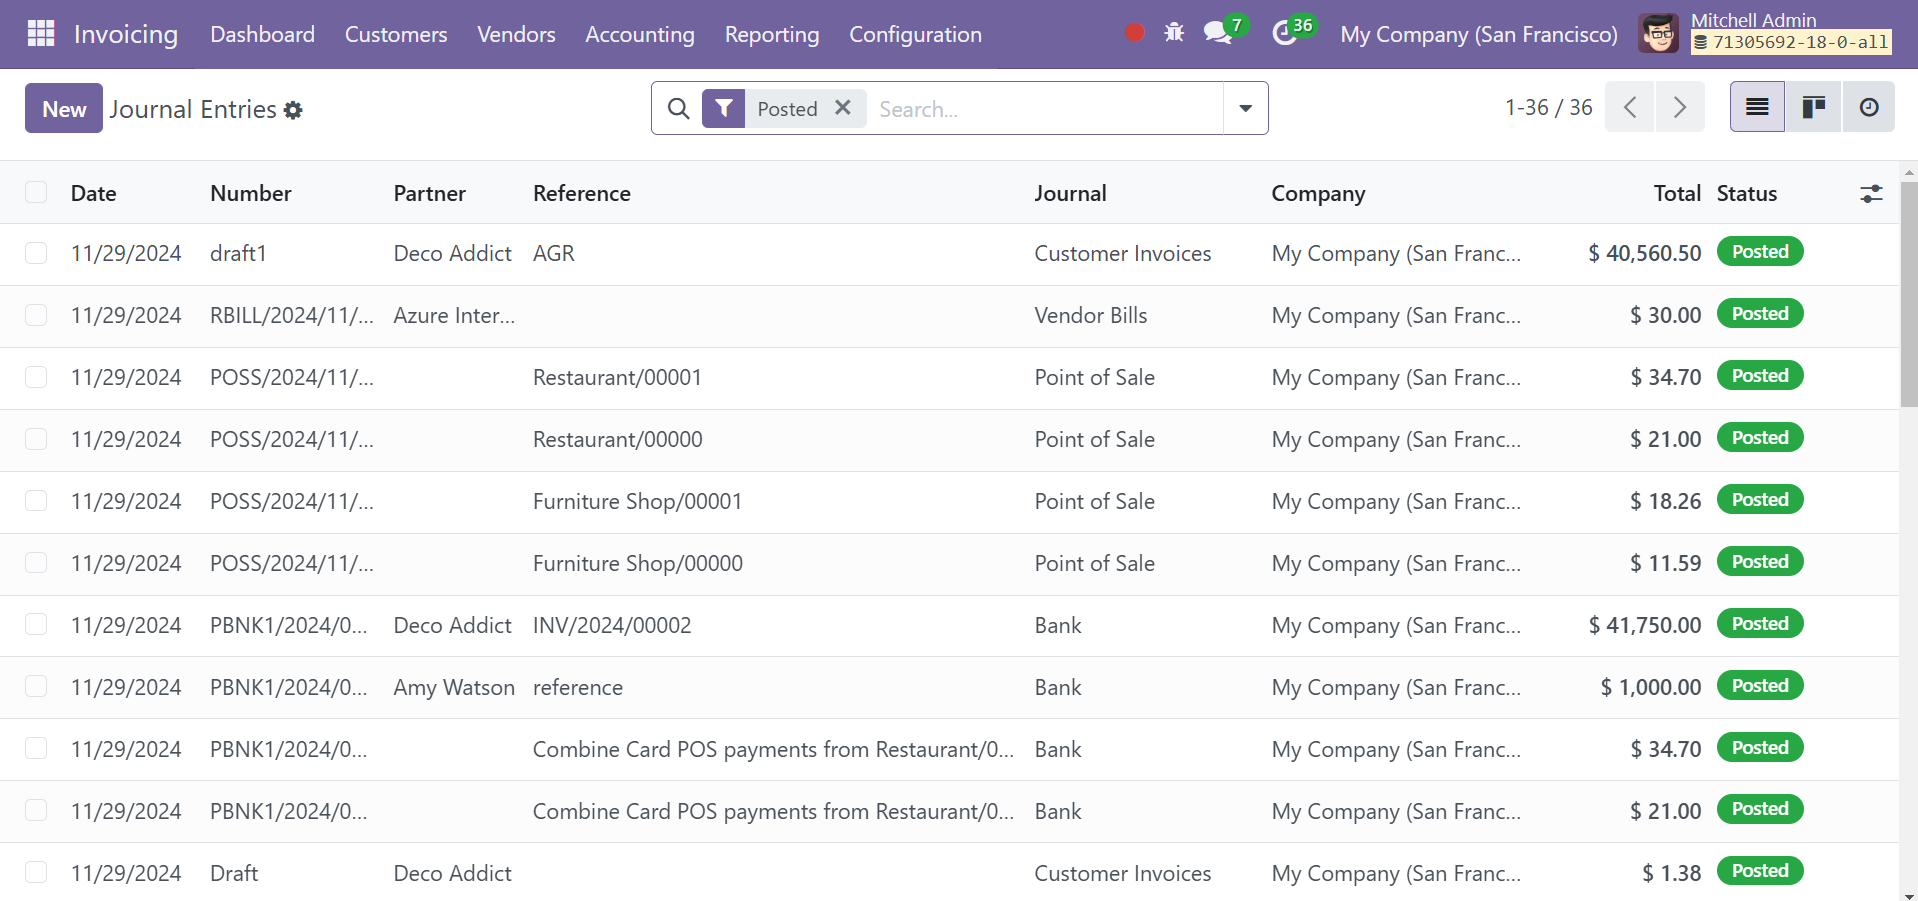Switch to activity view

(1869, 107)
